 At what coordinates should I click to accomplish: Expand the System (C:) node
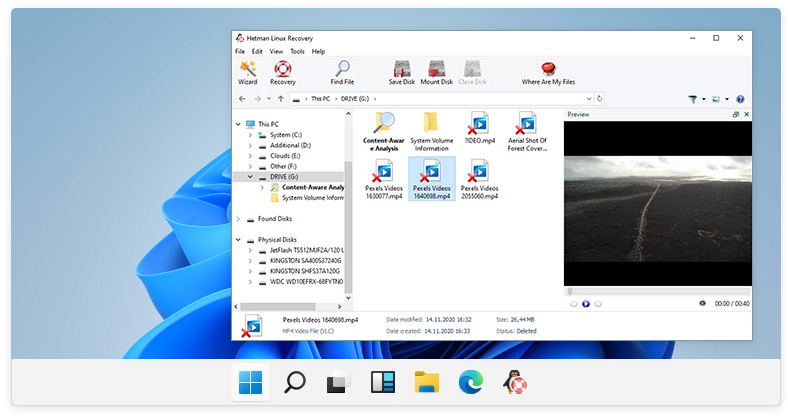click(x=250, y=135)
